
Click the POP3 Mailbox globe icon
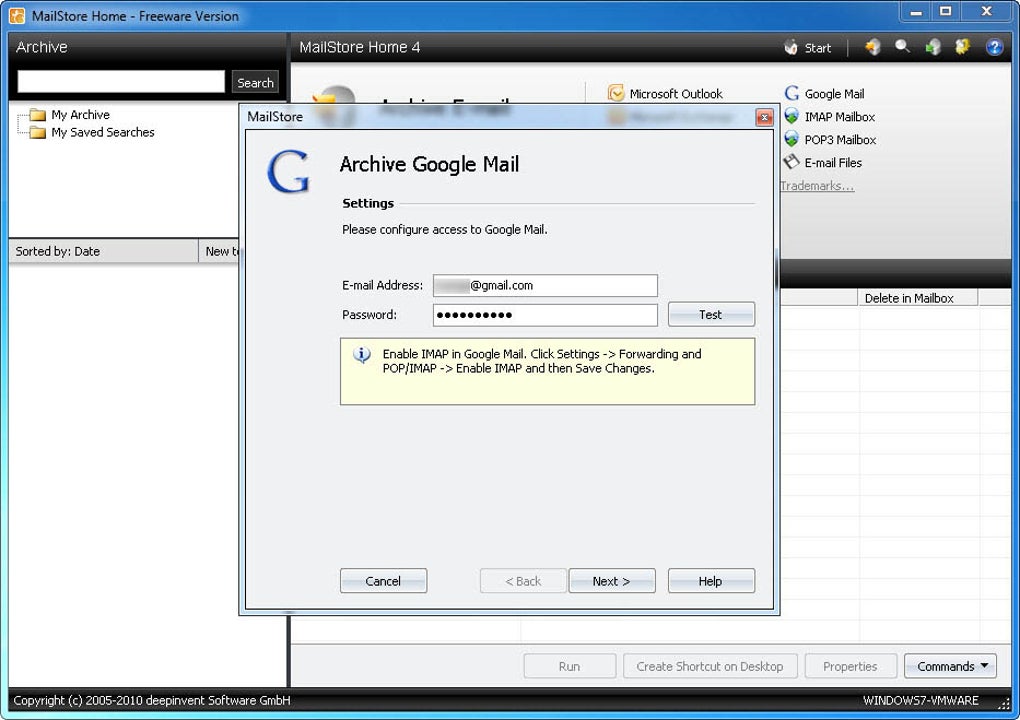point(791,139)
